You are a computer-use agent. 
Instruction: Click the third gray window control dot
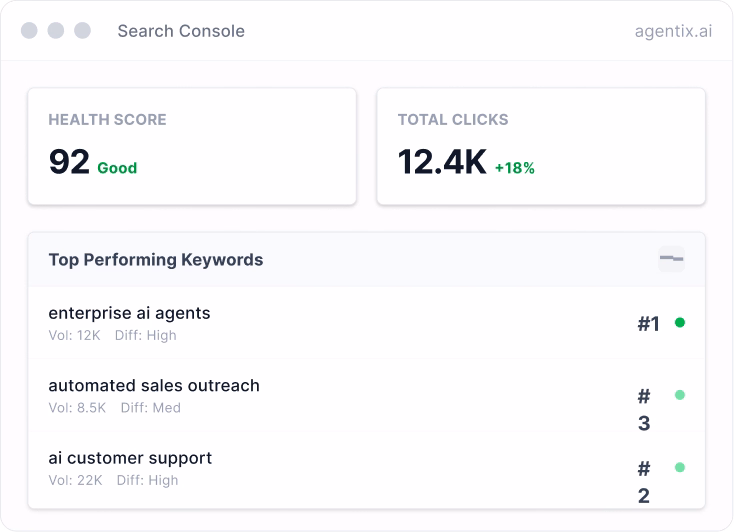(82, 30)
